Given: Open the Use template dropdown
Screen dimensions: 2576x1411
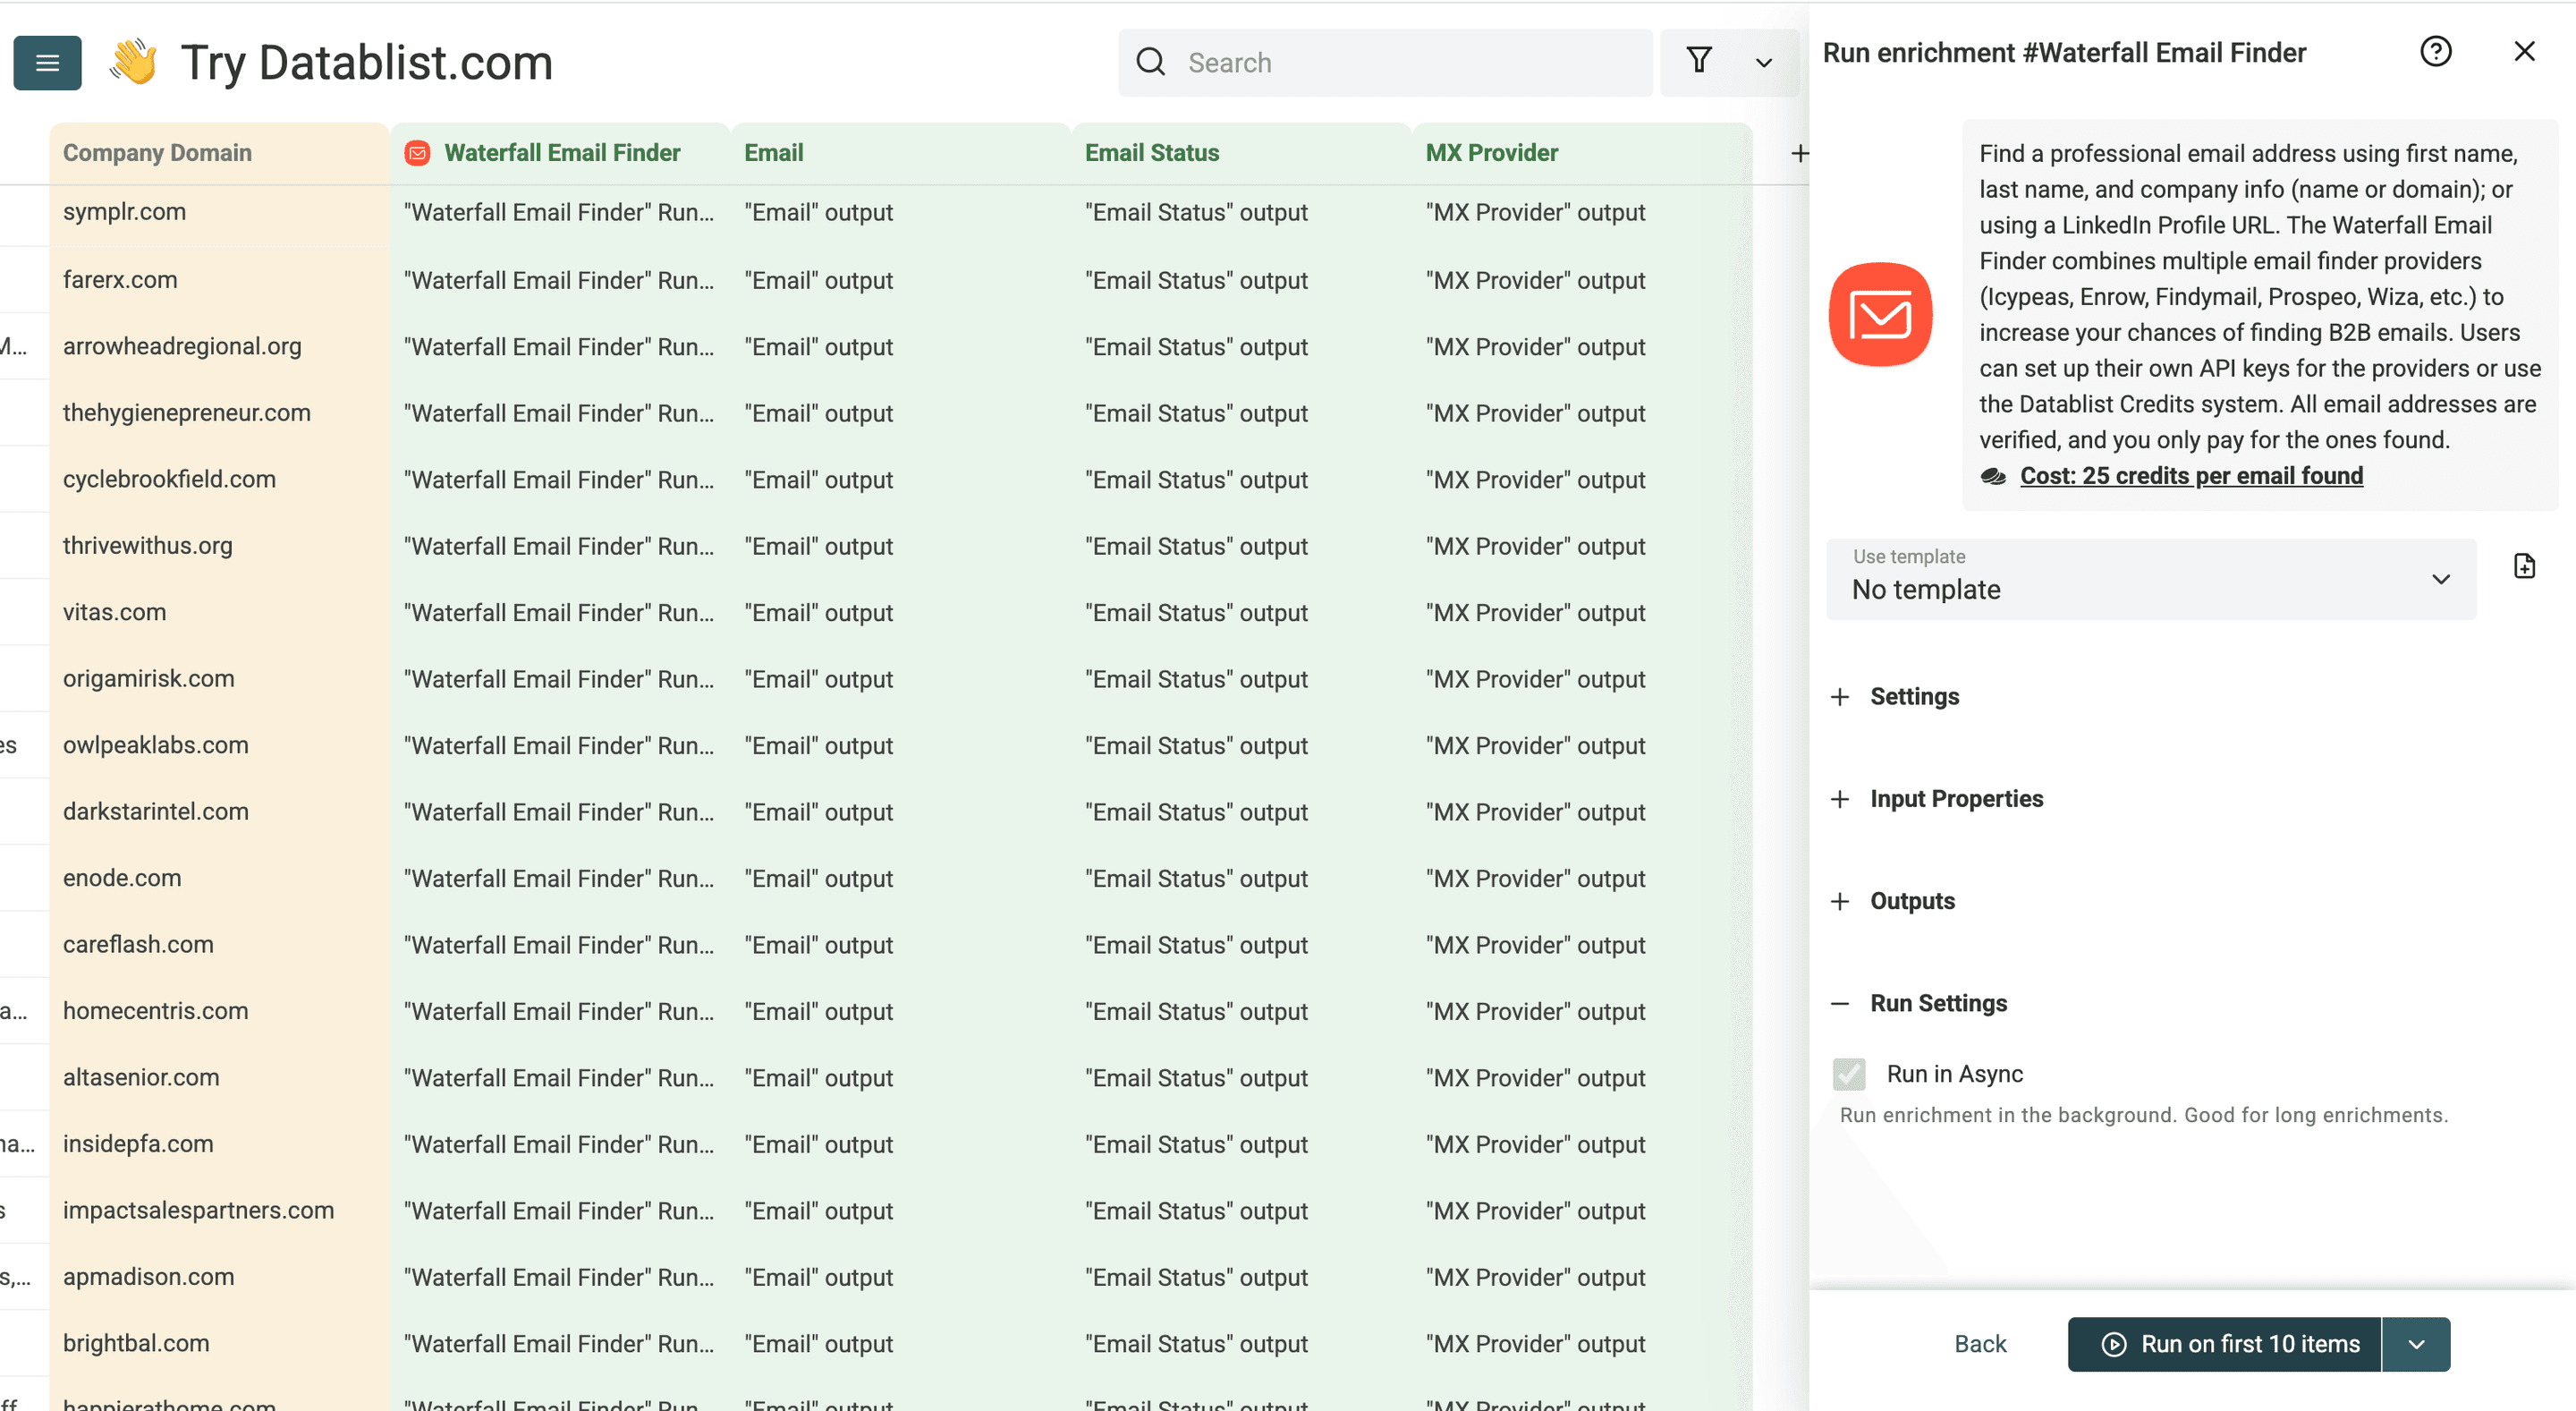Looking at the screenshot, I should pyautogui.click(x=2150, y=578).
